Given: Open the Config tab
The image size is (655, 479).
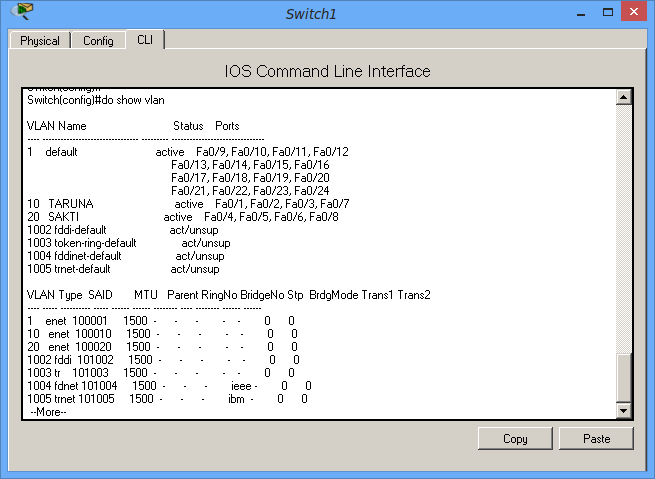Looking at the screenshot, I should (x=98, y=41).
